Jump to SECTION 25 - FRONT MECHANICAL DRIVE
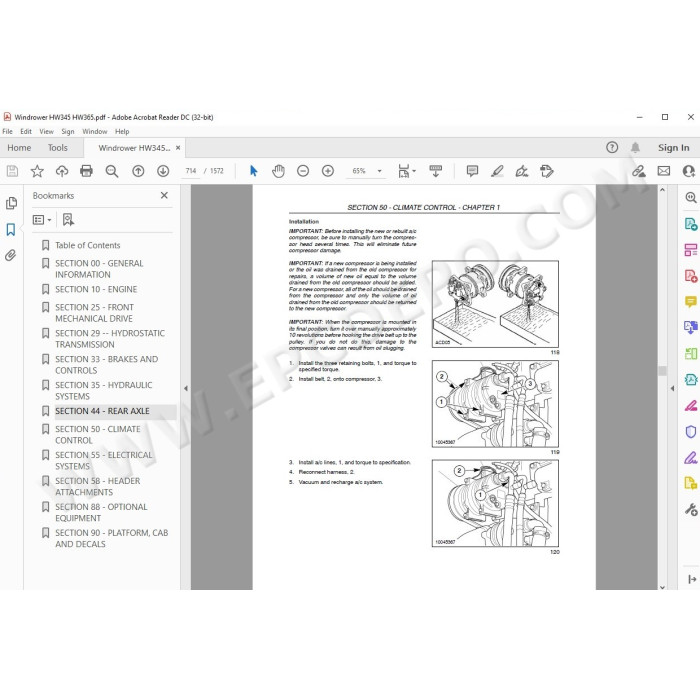700x700 pixels. pyautogui.click(x=94, y=313)
